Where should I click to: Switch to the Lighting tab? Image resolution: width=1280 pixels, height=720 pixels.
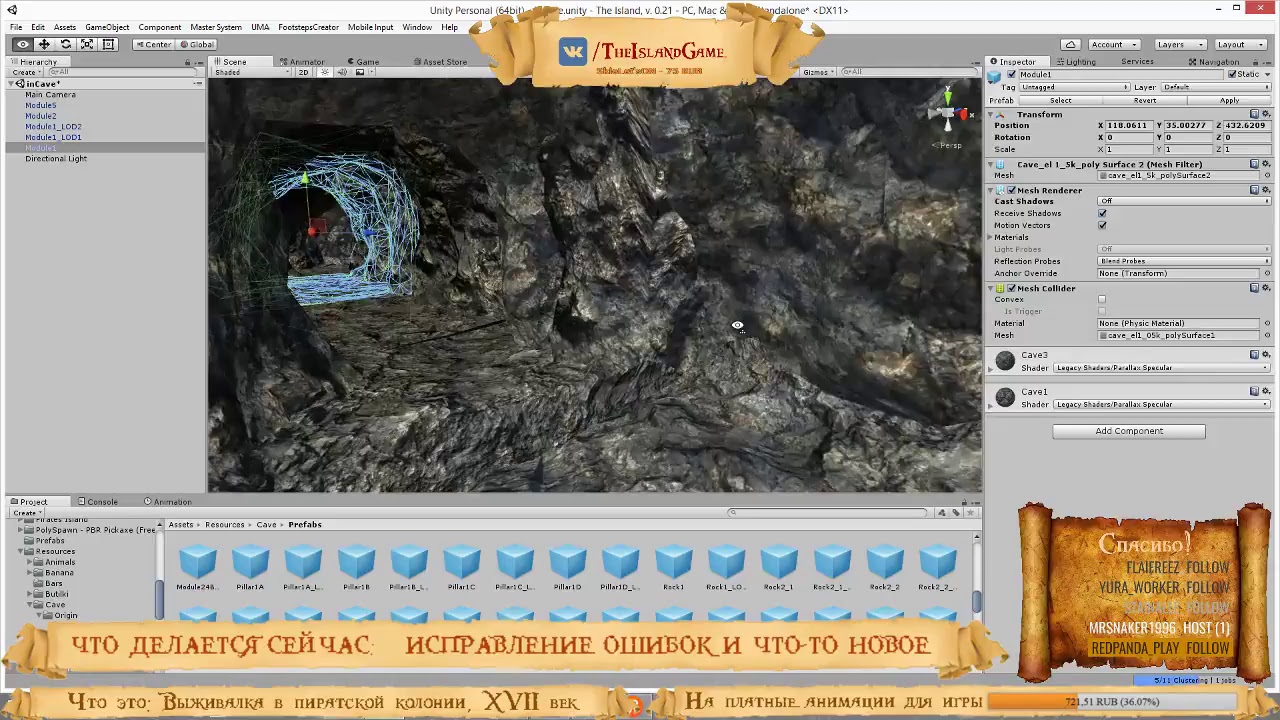click(x=1076, y=62)
